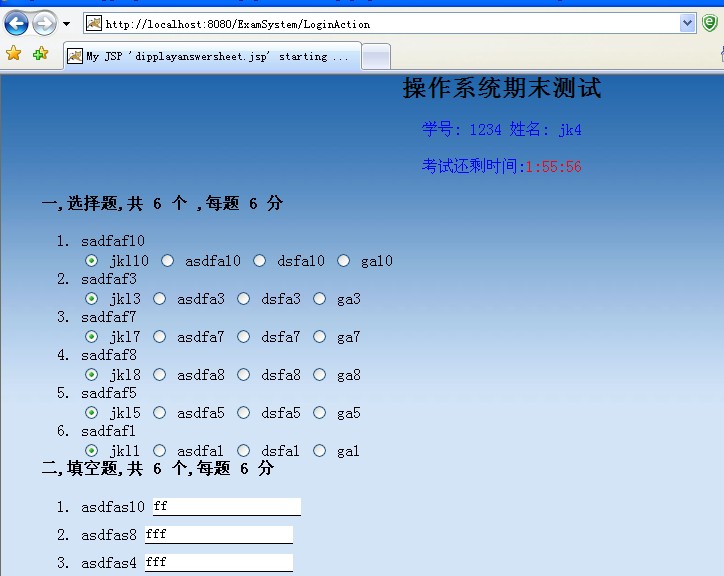Click question text 'sadfaf1'
The width and height of the screenshot is (724, 576).
(x=108, y=431)
